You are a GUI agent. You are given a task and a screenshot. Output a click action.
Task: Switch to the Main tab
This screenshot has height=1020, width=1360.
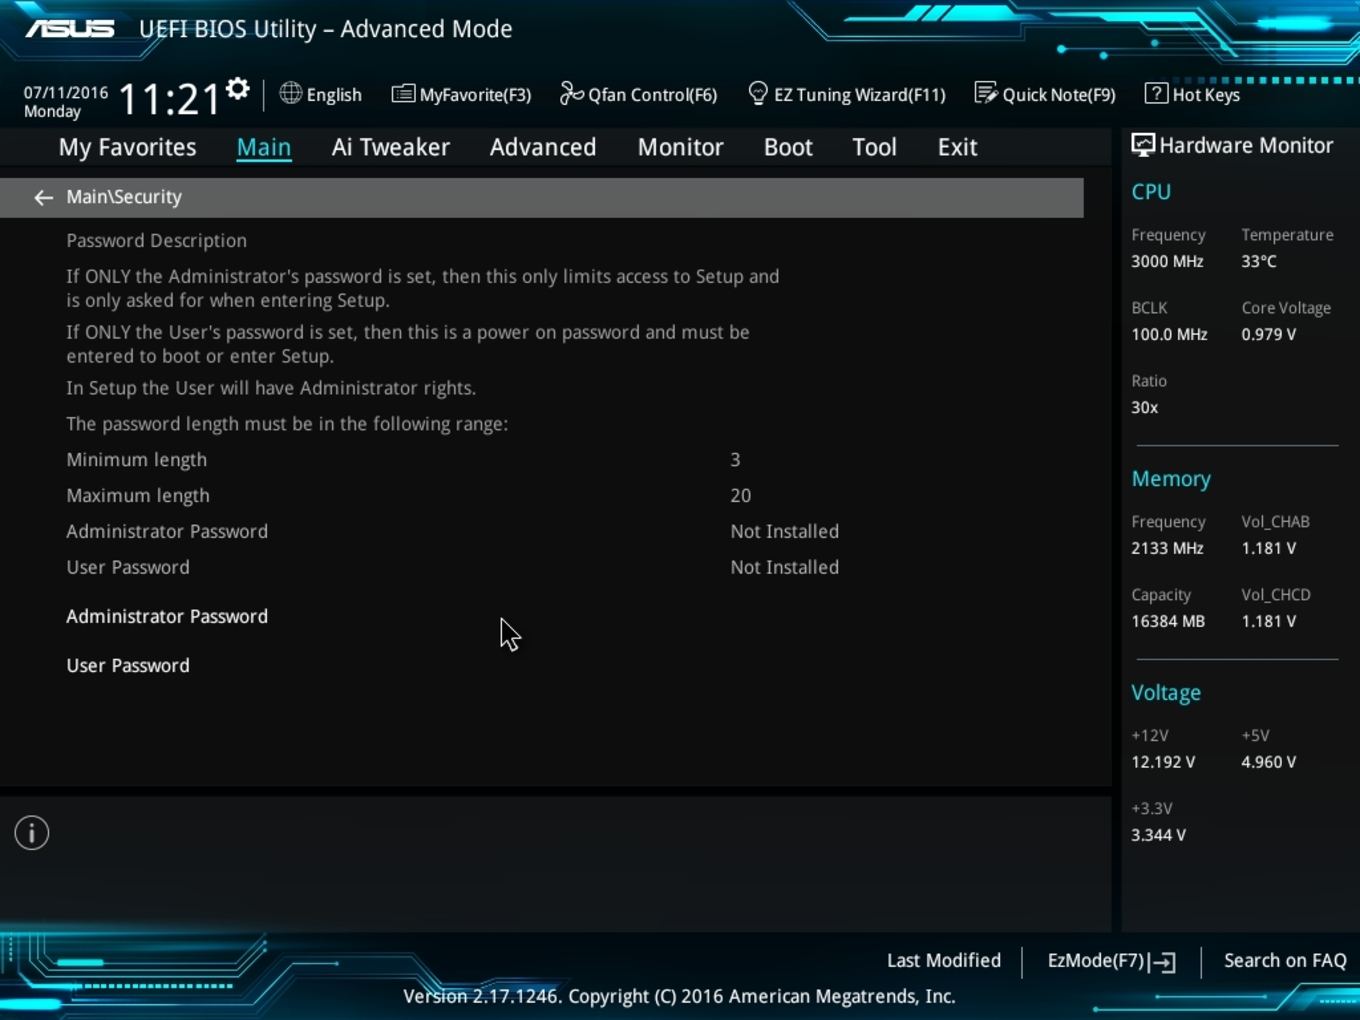(264, 147)
